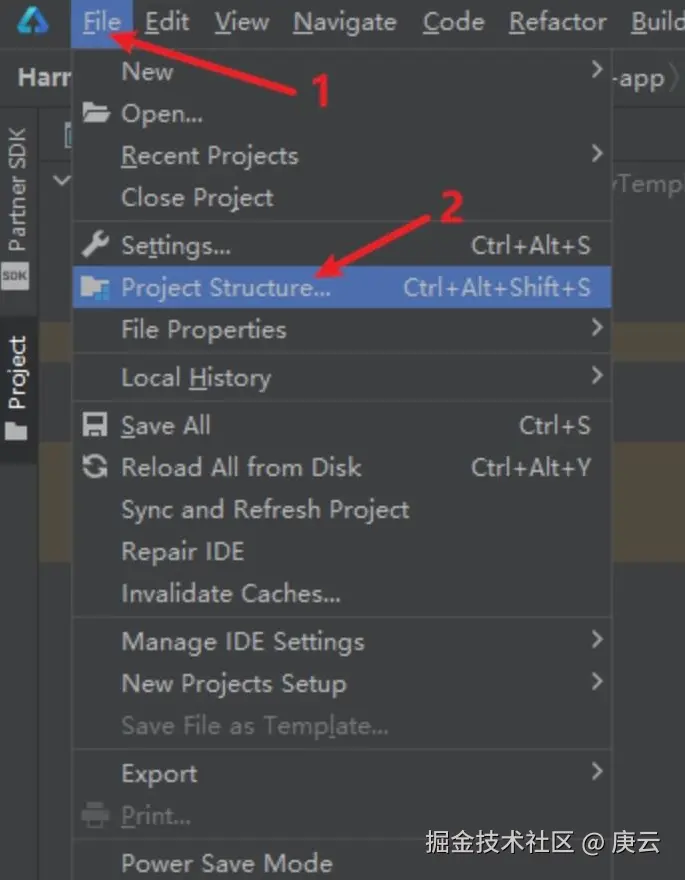Select Repair IDE option
Viewport: 685px width, 880px height.
(x=182, y=551)
